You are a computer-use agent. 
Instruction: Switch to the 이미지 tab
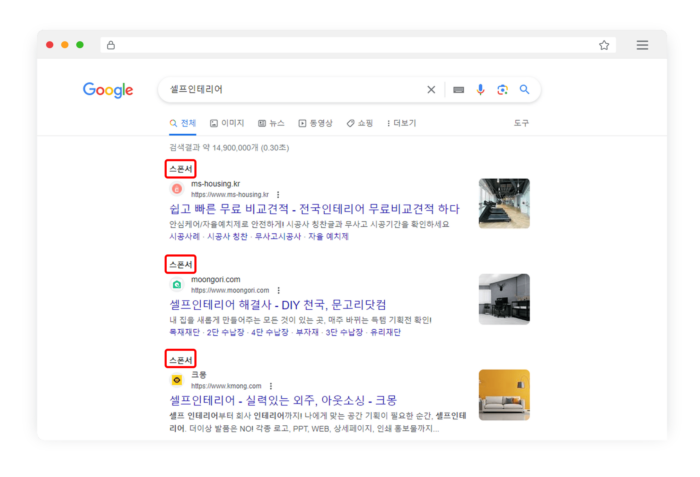point(227,123)
